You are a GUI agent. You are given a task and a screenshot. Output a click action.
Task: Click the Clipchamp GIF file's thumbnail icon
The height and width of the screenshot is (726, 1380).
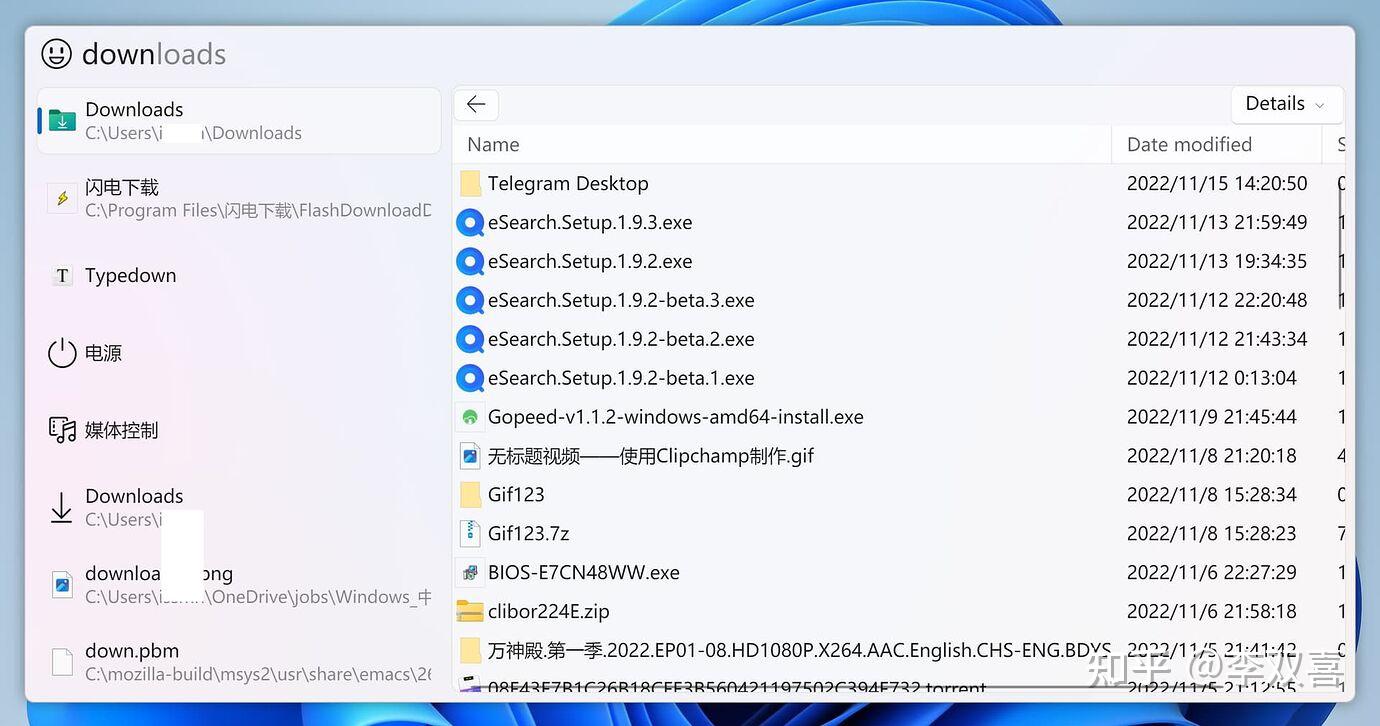(x=470, y=455)
